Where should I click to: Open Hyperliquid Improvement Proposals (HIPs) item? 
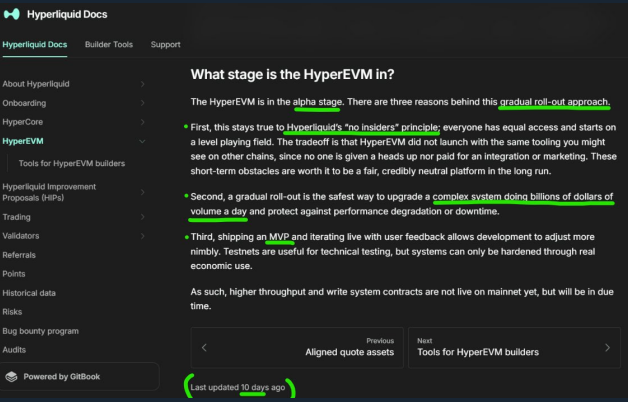[x=49, y=192]
